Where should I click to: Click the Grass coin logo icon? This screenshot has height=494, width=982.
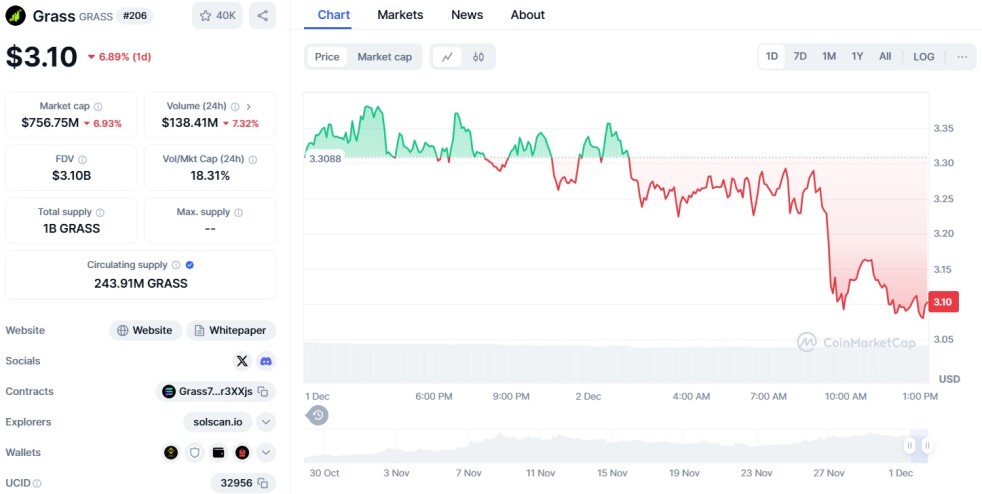16,16
